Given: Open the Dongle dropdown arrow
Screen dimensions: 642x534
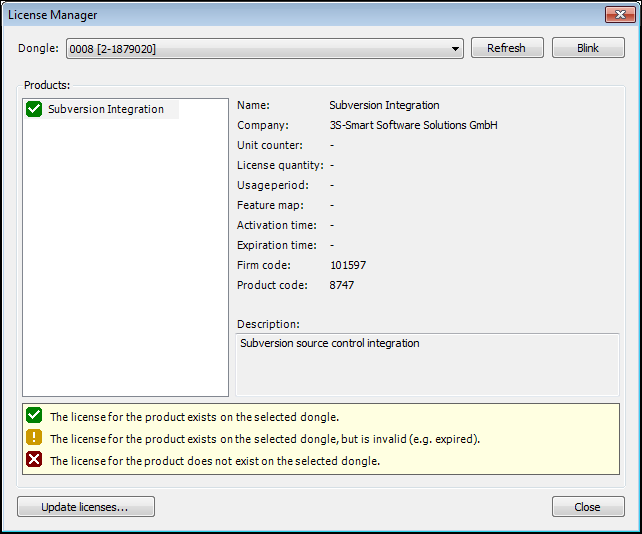Looking at the screenshot, I should click(x=455, y=49).
